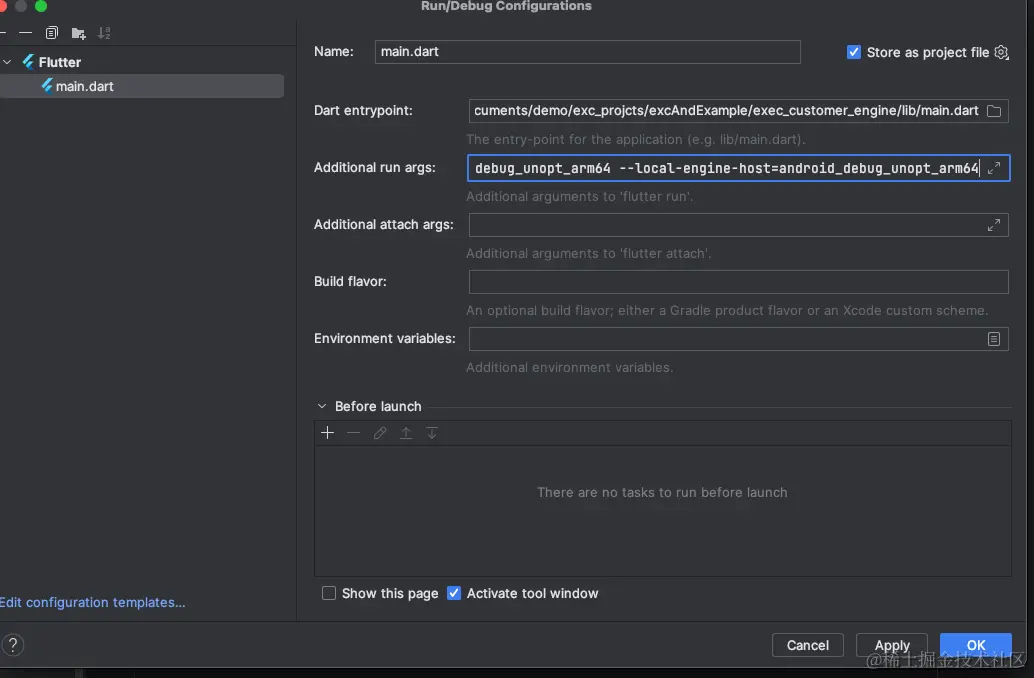Open project file storage settings gear
The width and height of the screenshot is (1034, 678).
click(x=1002, y=52)
